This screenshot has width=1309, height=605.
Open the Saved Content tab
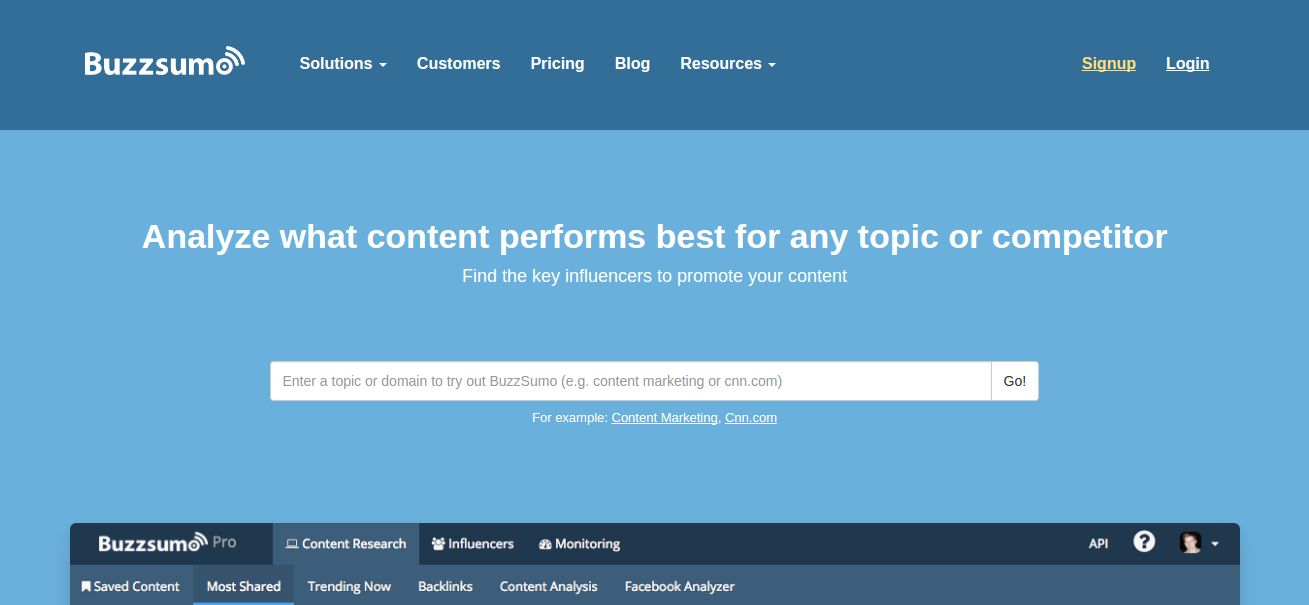(131, 586)
